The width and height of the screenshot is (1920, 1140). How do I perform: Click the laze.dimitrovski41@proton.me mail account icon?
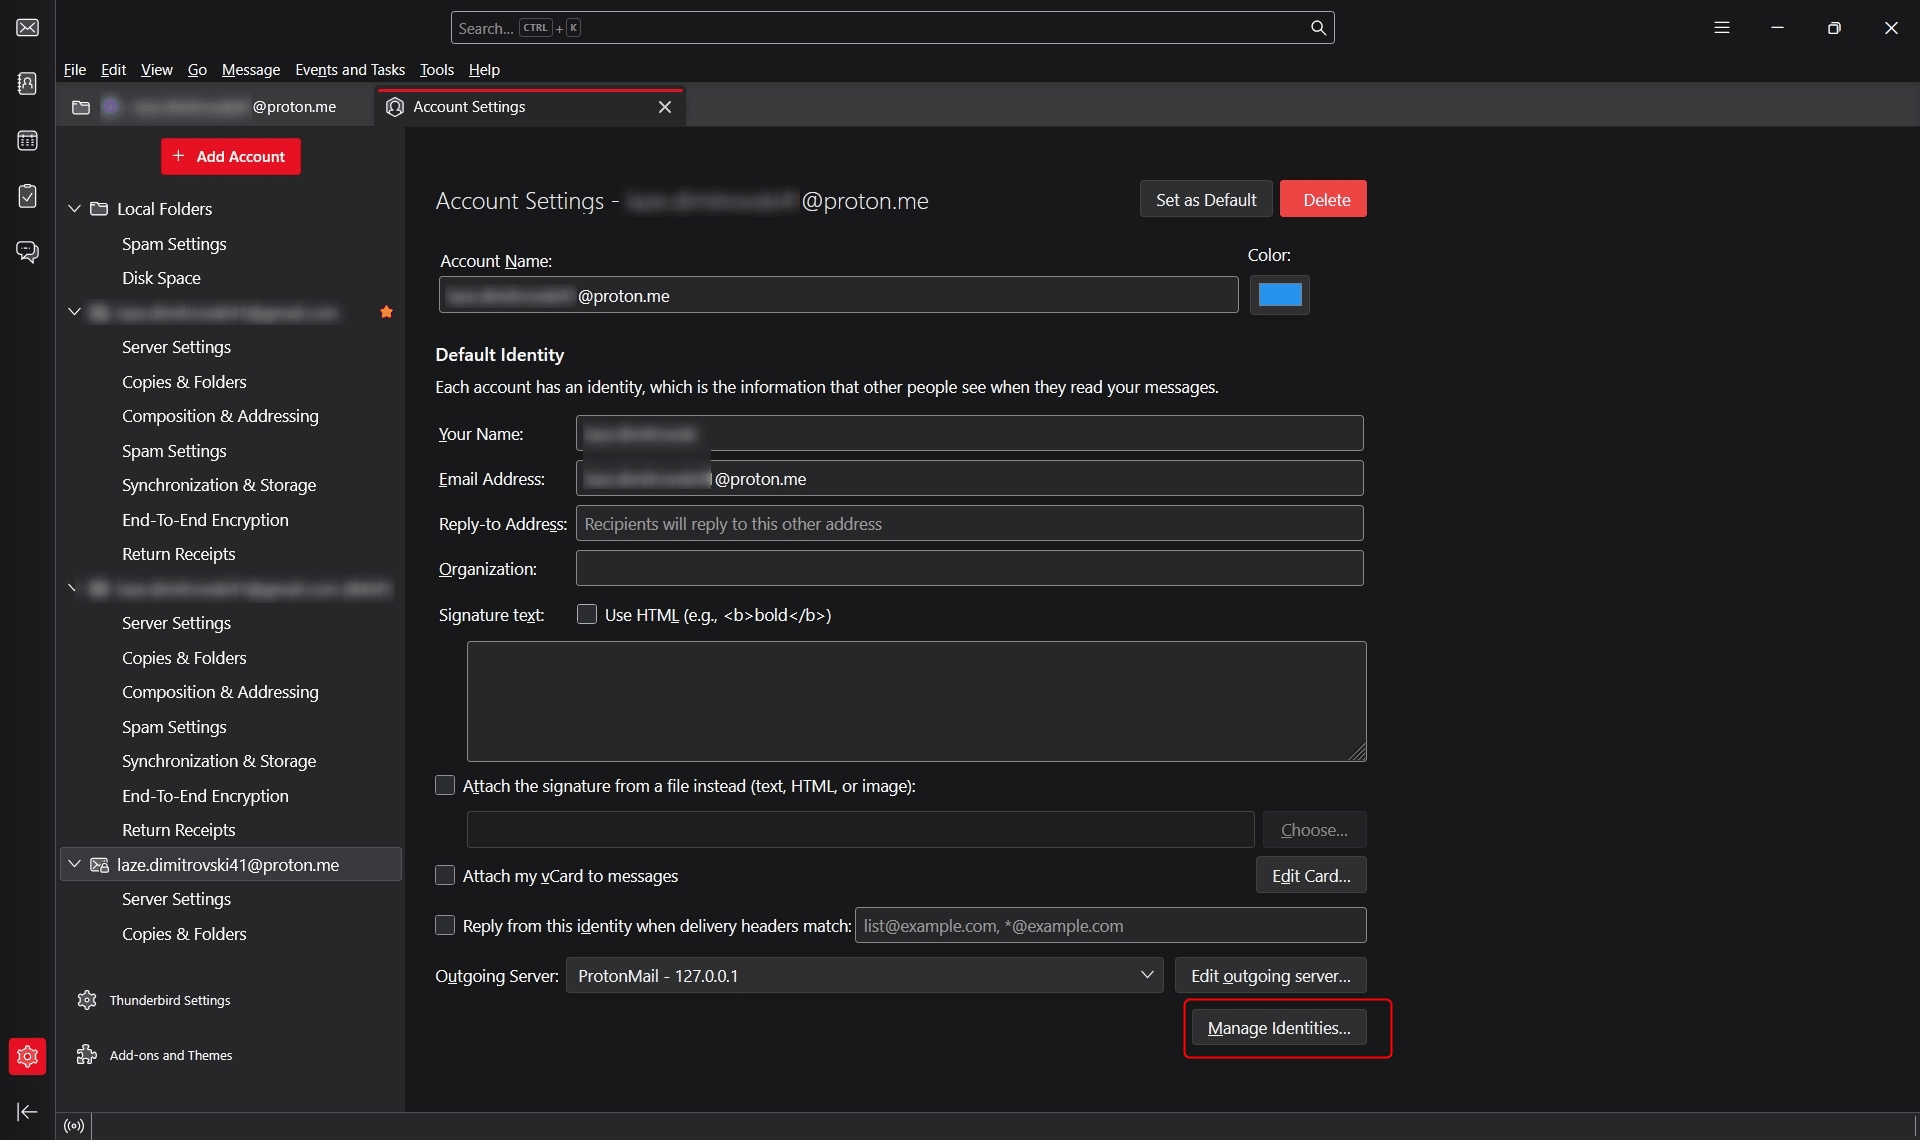(x=99, y=865)
